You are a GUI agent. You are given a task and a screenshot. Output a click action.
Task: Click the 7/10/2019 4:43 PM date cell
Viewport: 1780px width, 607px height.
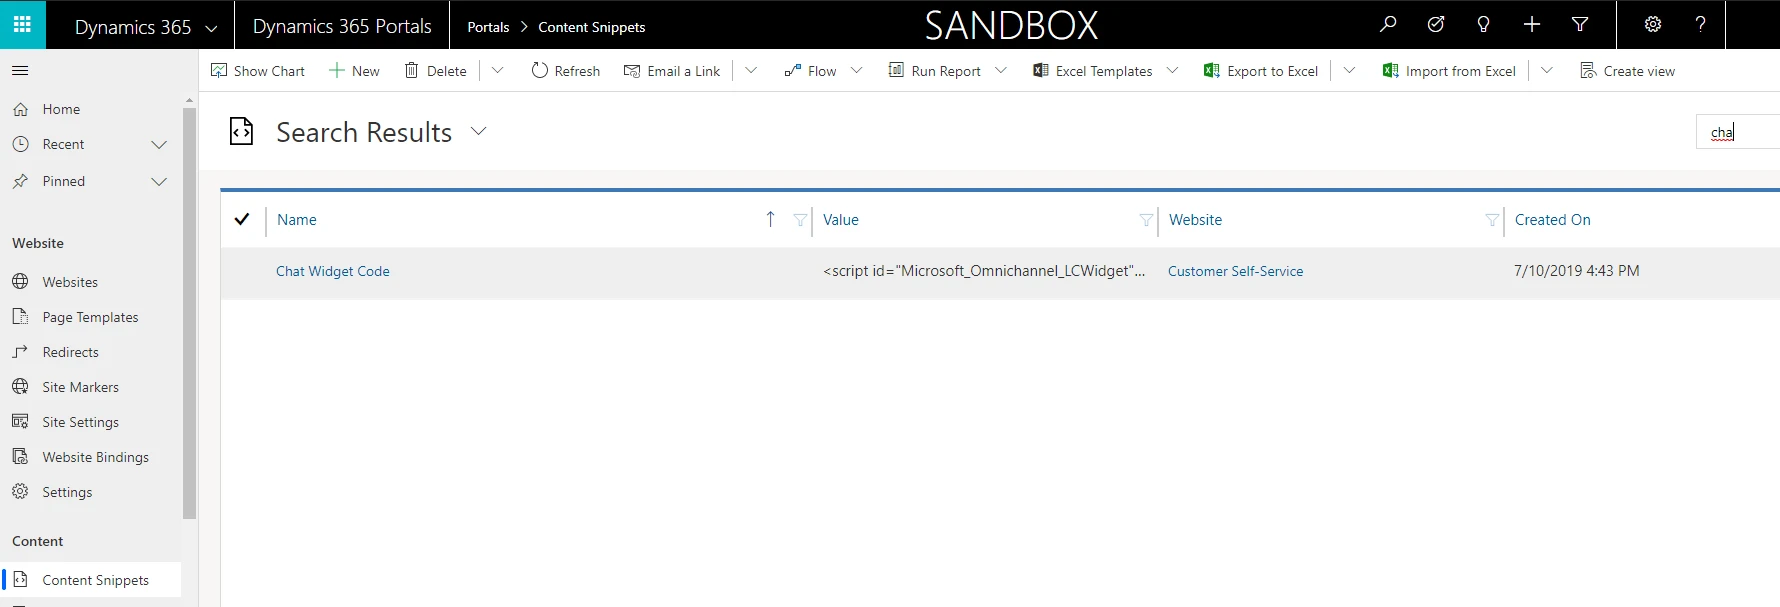(1576, 271)
